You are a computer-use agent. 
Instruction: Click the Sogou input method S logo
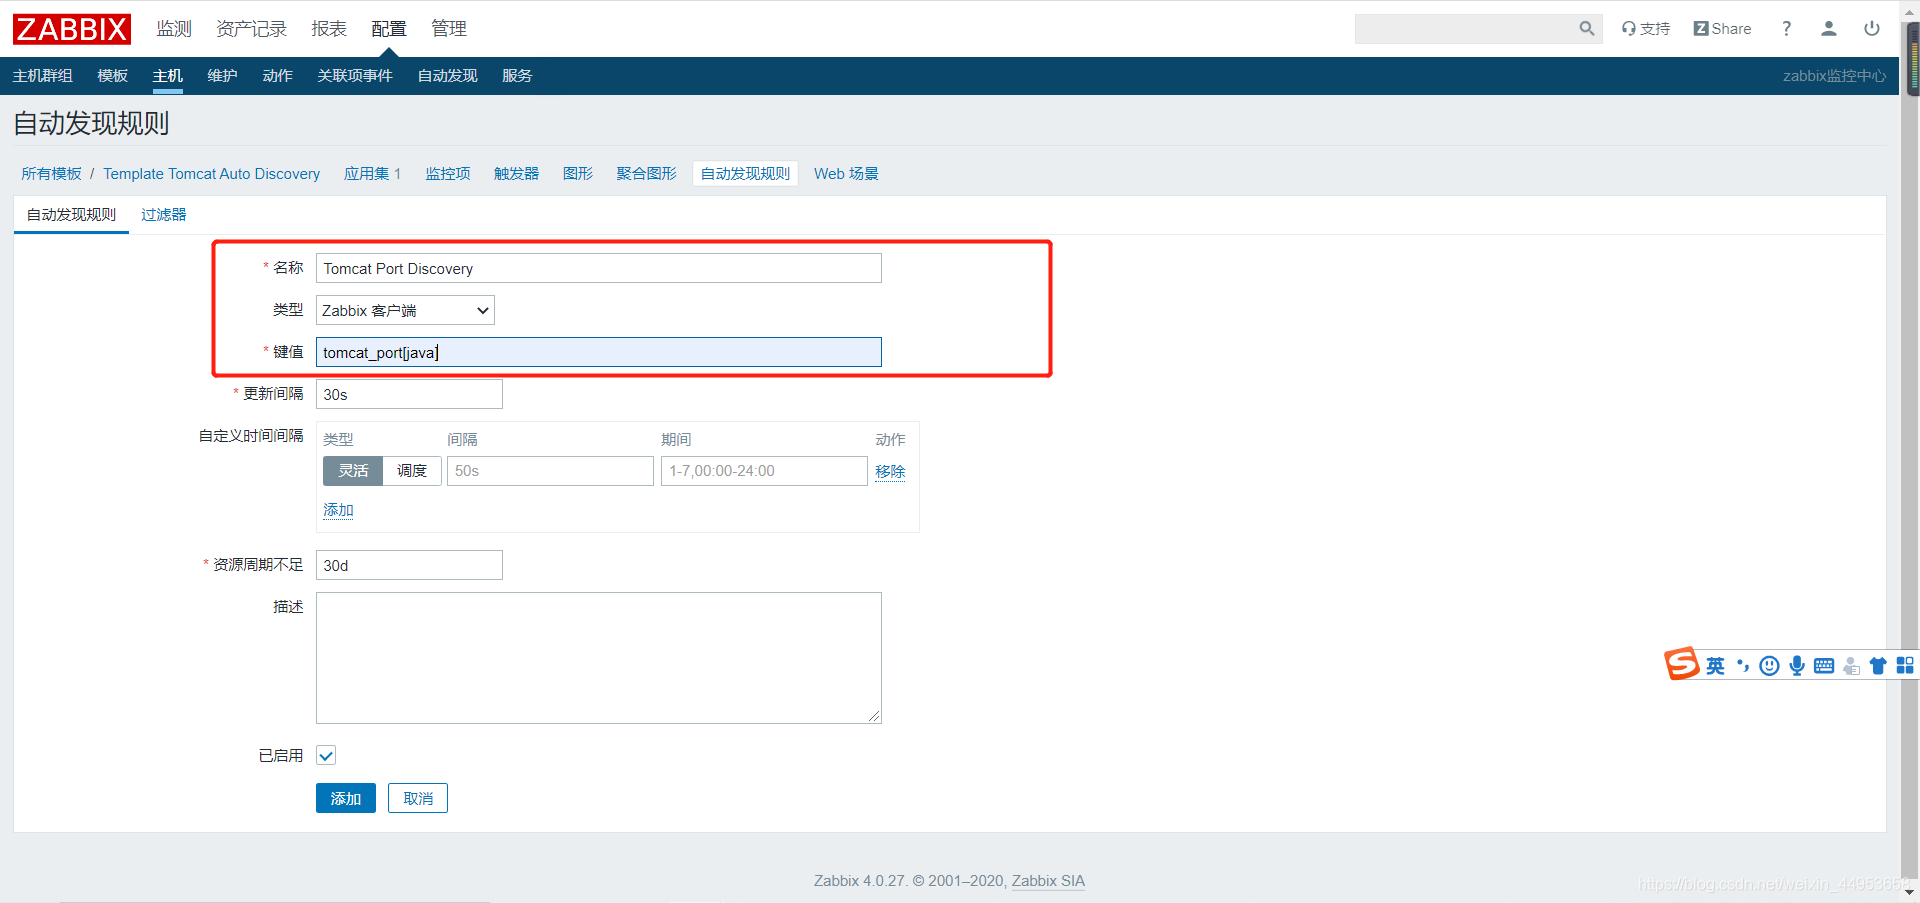[1682, 664]
